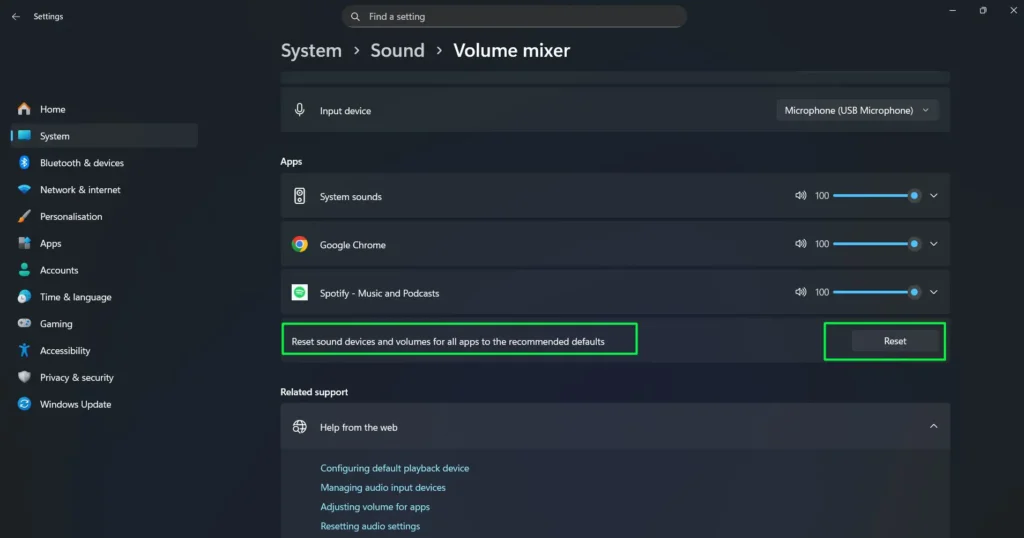Click the Reset button
This screenshot has height=538, width=1024.
point(895,341)
